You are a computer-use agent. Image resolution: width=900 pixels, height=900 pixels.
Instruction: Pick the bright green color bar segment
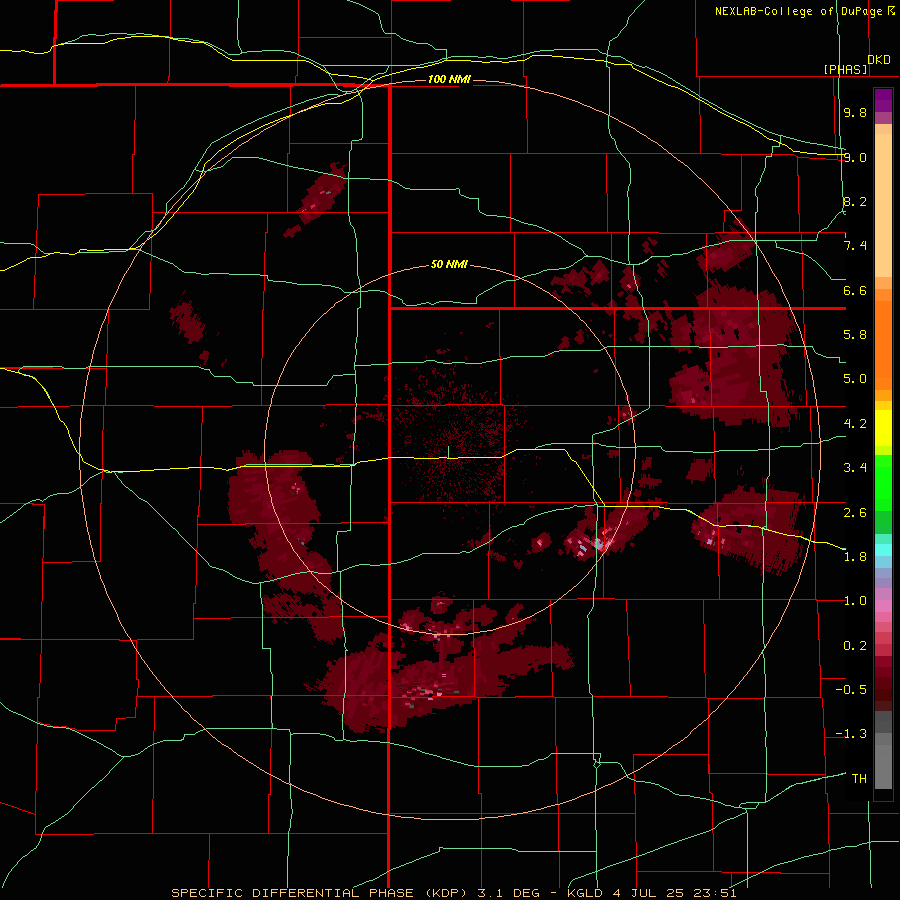[883, 483]
